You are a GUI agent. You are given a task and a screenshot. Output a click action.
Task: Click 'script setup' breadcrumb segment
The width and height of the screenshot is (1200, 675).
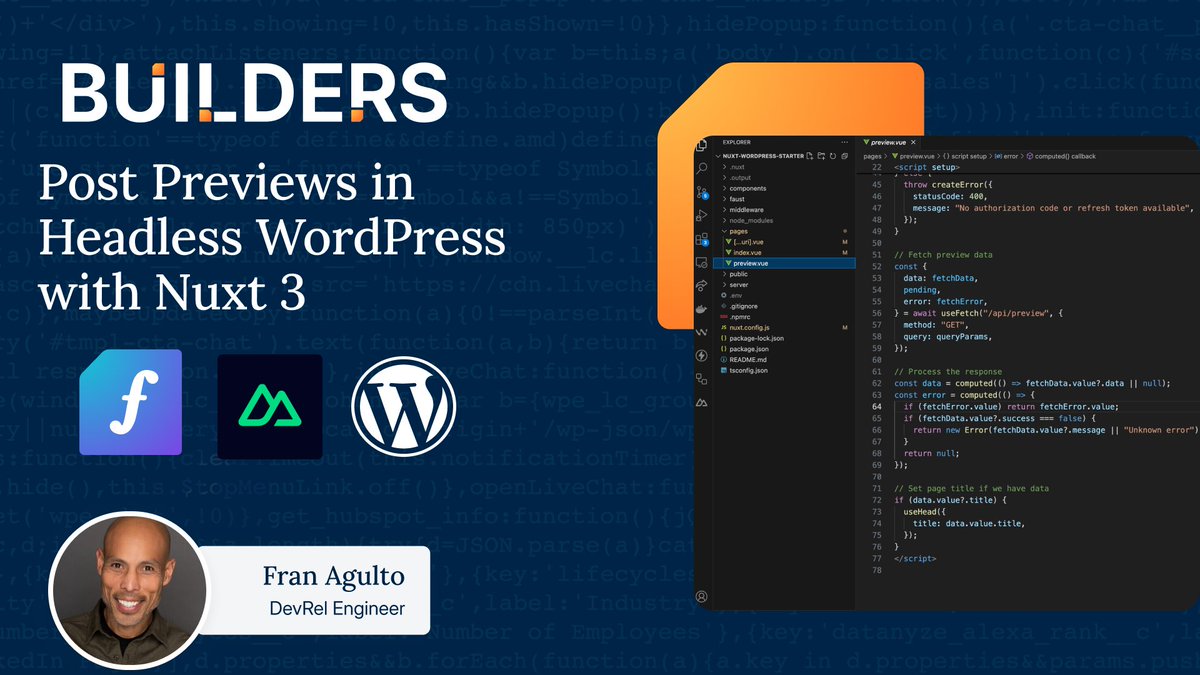(965, 156)
